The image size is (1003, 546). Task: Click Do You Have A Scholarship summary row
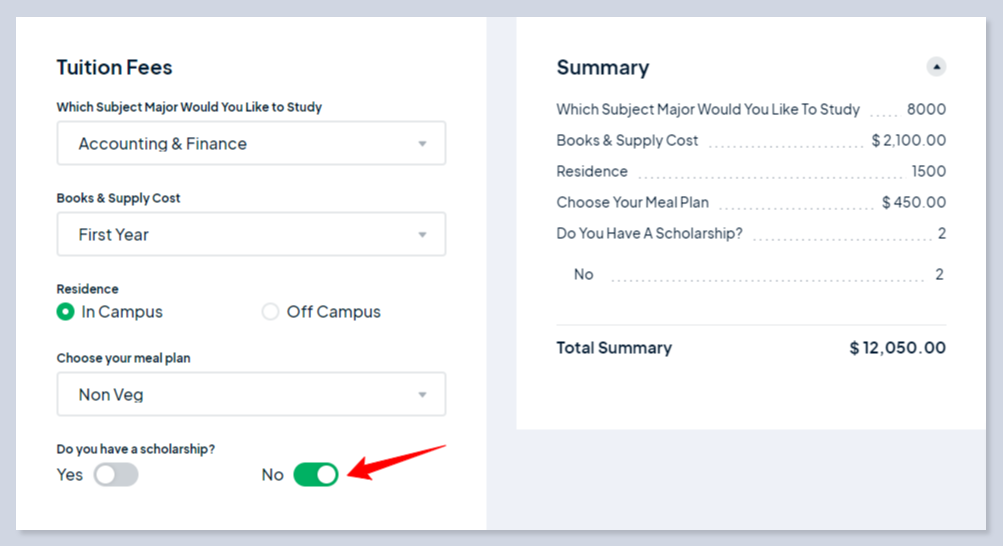tap(650, 234)
